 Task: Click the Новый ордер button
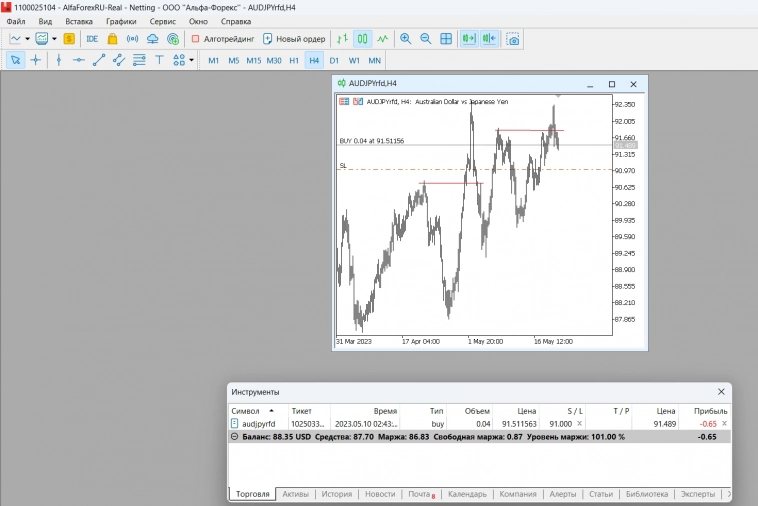[294, 39]
